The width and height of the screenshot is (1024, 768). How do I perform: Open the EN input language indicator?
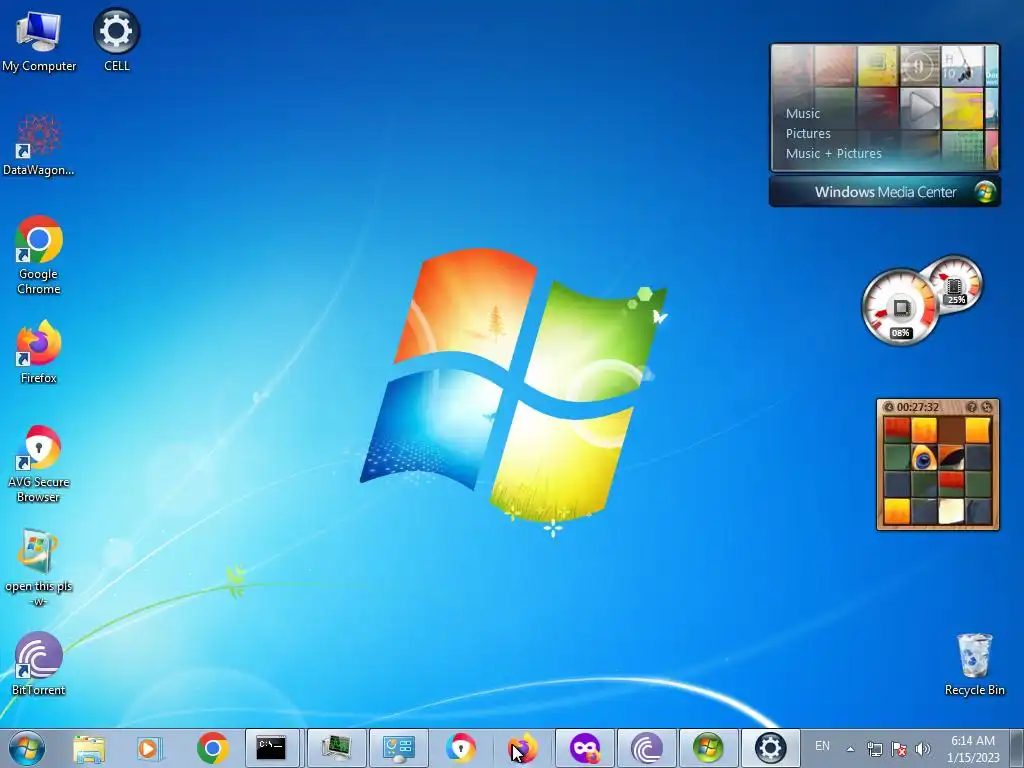(x=822, y=746)
